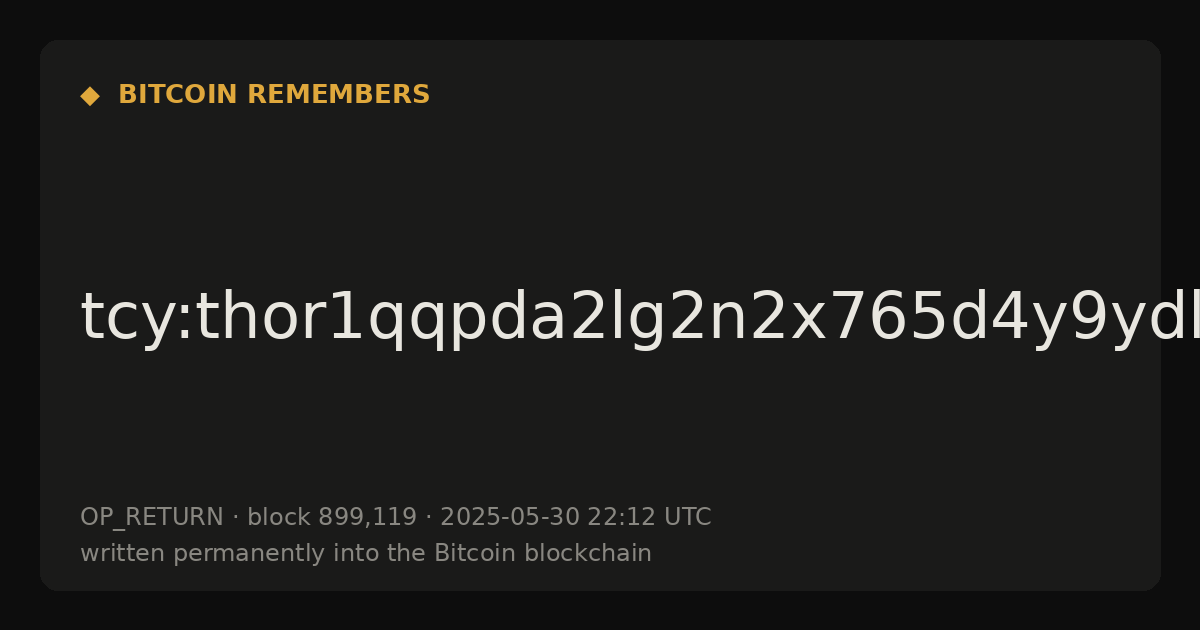The height and width of the screenshot is (630, 1200).
Task: Open block number 899,119
Action: (367, 518)
